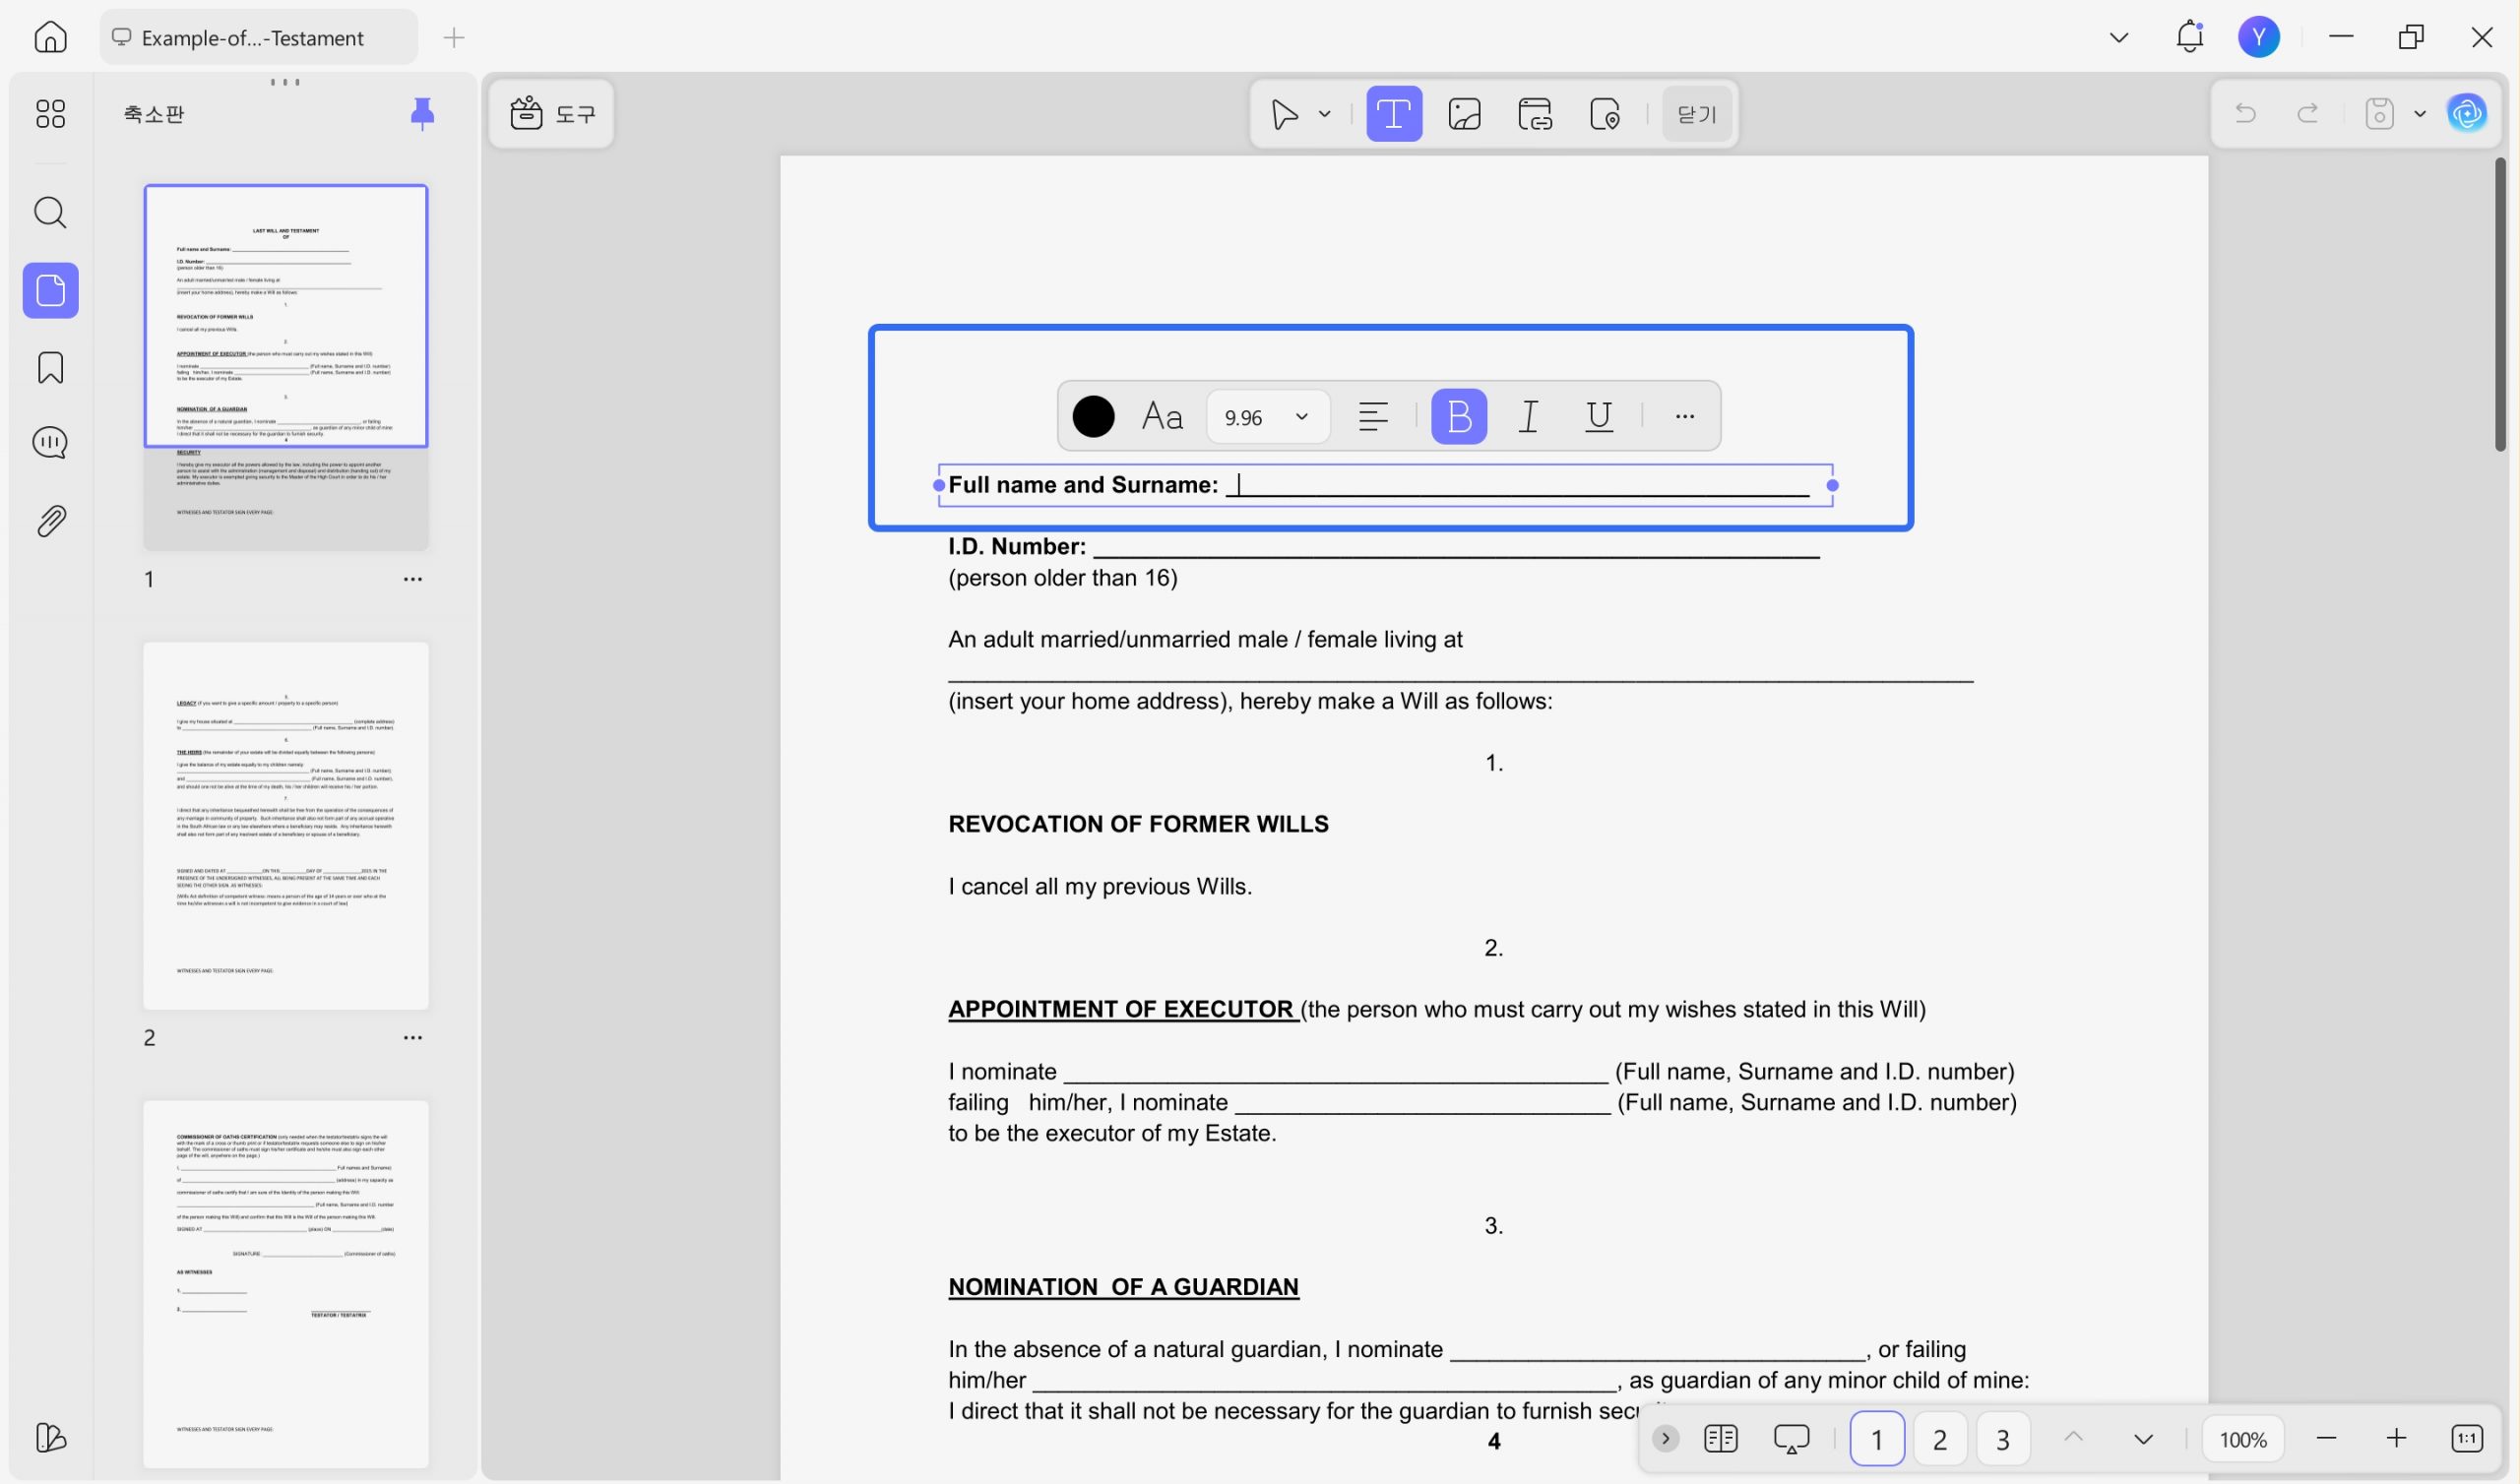Viewport: 2520px width, 1484px height.
Task: Go to page 2 button
Action: click(x=1939, y=1439)
